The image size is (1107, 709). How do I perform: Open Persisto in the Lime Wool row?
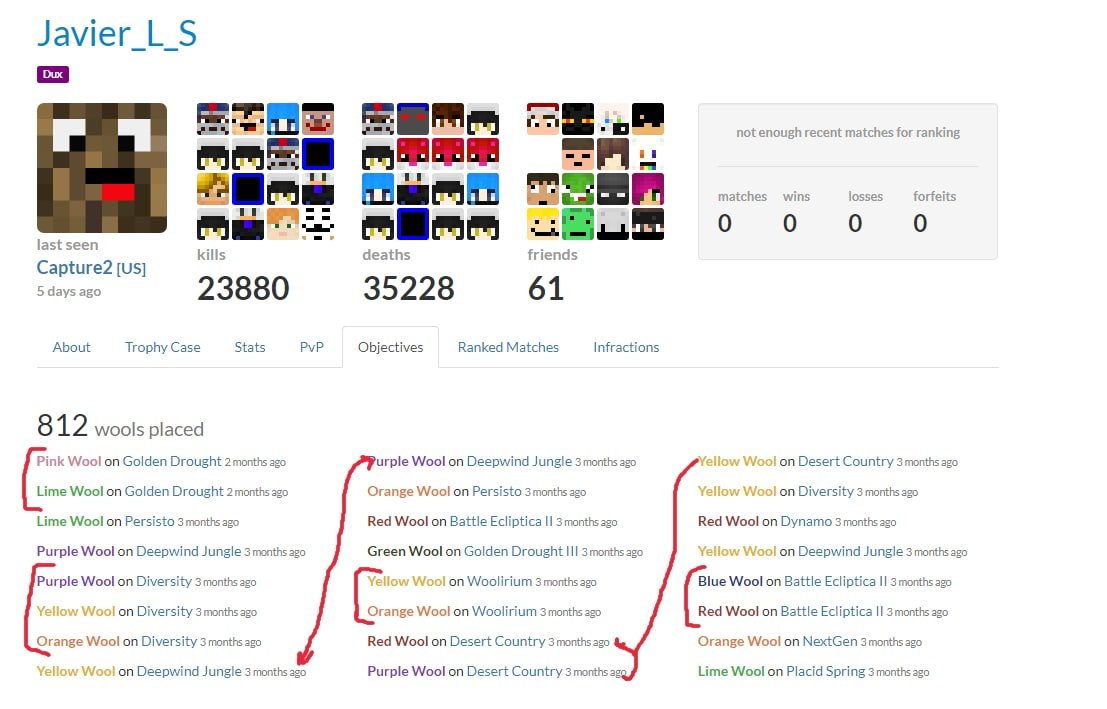[x=150, y=521]
